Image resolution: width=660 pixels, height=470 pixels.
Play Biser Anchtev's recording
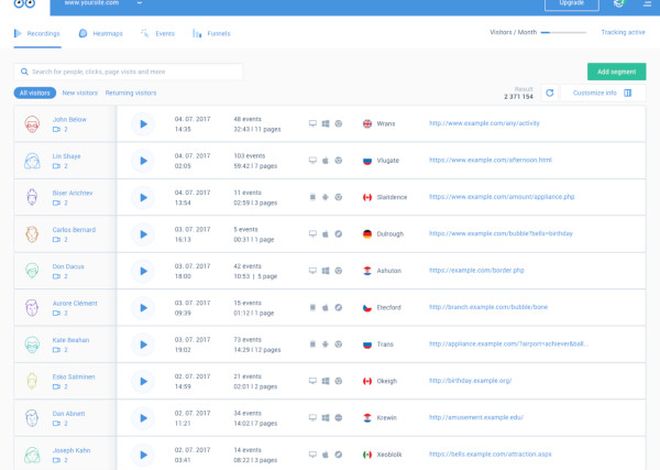click(x=143, y=197)
